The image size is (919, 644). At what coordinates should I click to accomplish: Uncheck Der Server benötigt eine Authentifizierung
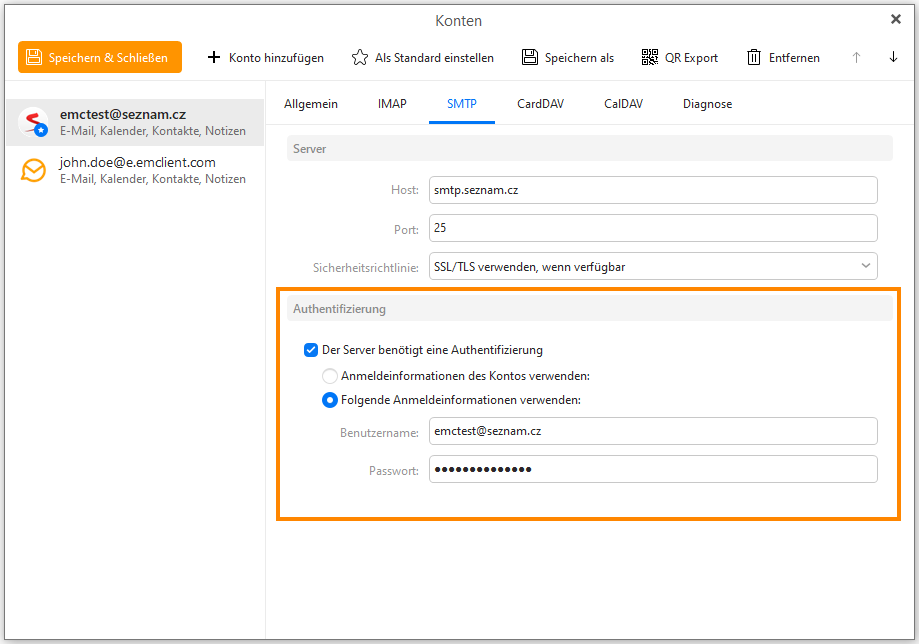pyautogui.click(x=311, y=350)
